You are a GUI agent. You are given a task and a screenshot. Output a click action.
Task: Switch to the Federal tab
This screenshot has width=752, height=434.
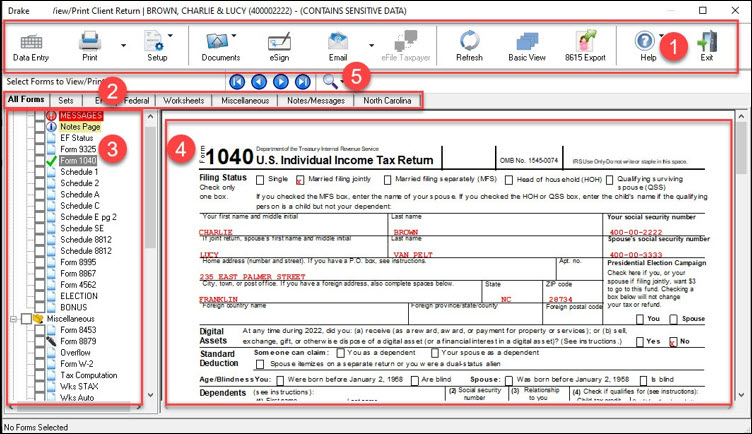pos(137,101)
